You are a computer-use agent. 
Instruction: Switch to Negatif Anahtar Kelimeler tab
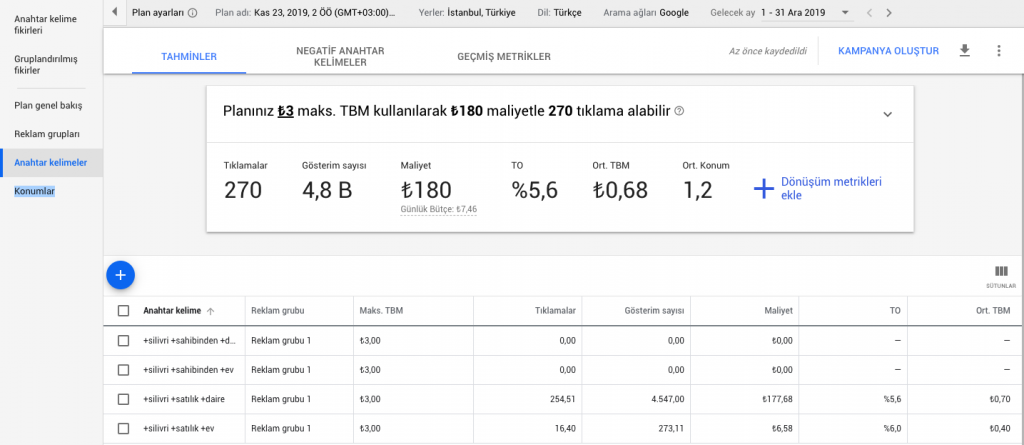click(341, 56)
